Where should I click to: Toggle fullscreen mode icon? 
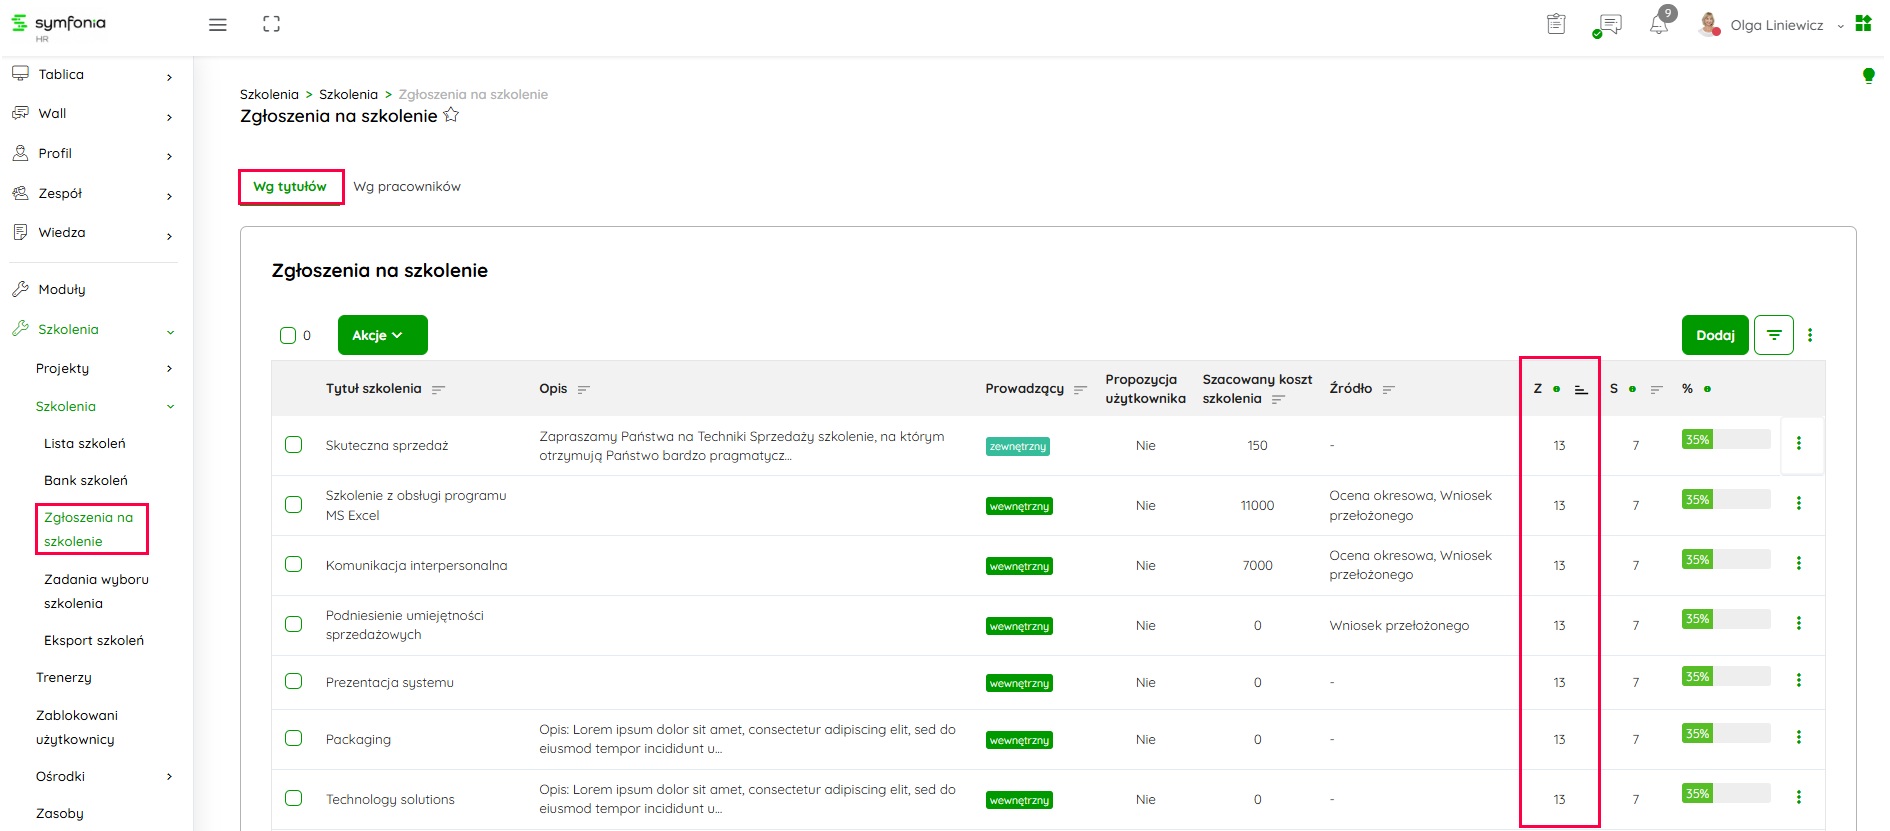click(271, 25)
